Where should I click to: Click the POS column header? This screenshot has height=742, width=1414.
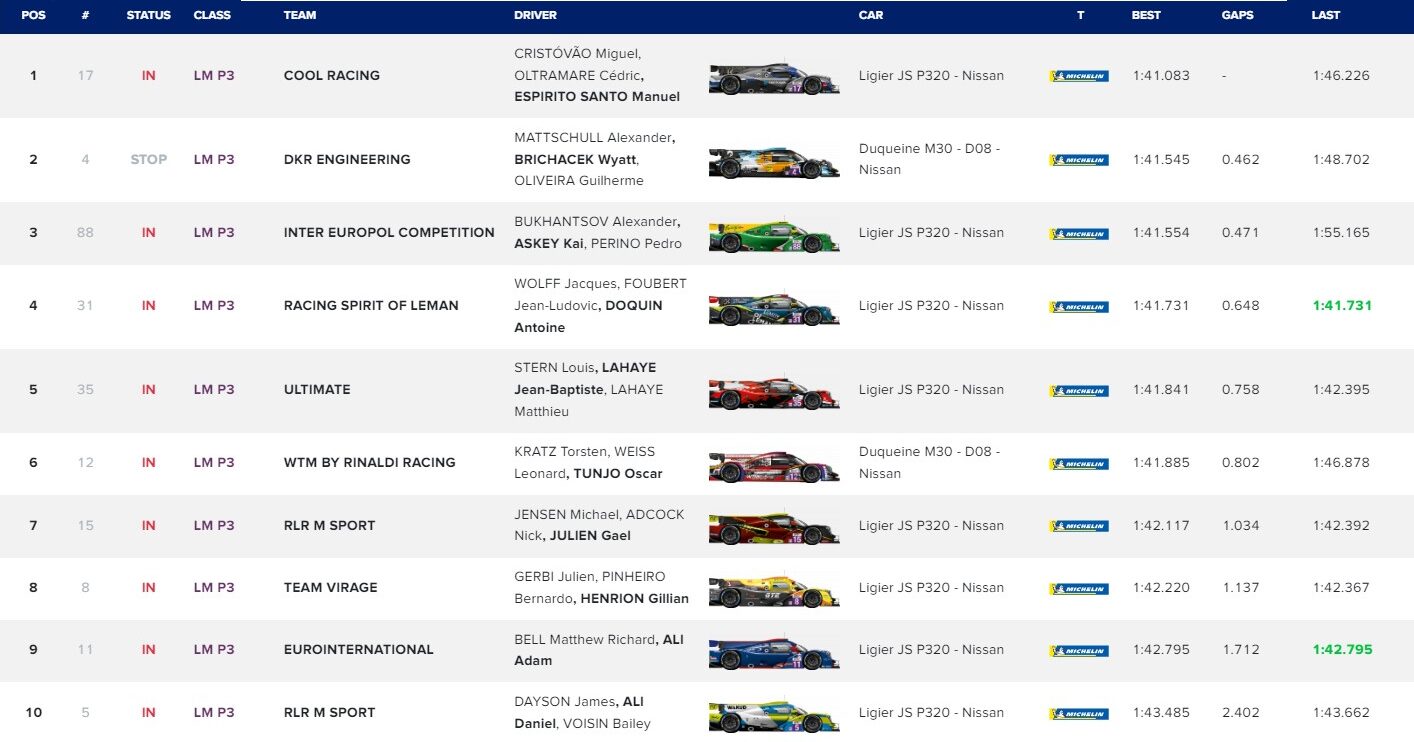click(x=33, y=15)
